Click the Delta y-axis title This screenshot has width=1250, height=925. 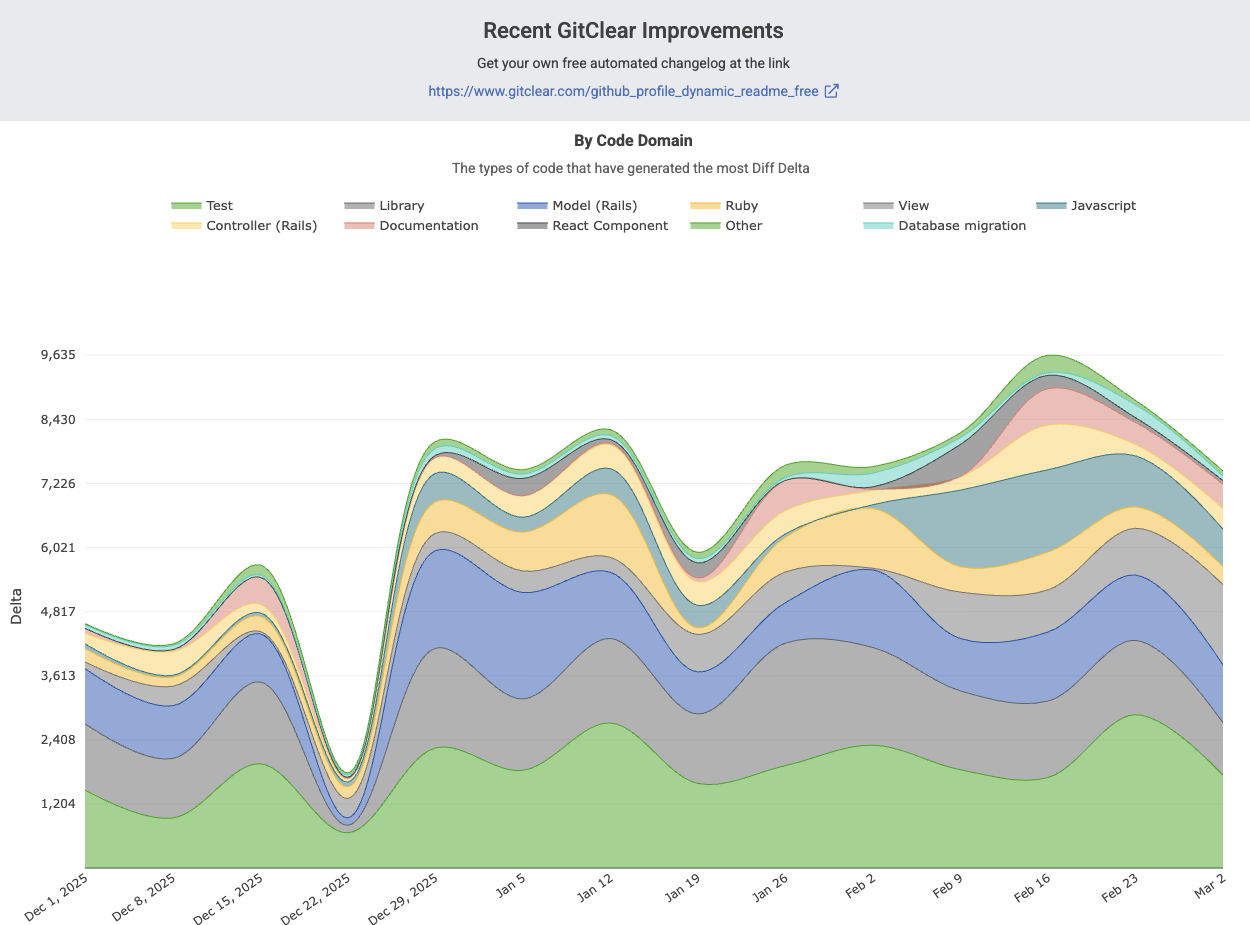click(x=16, y=607)
